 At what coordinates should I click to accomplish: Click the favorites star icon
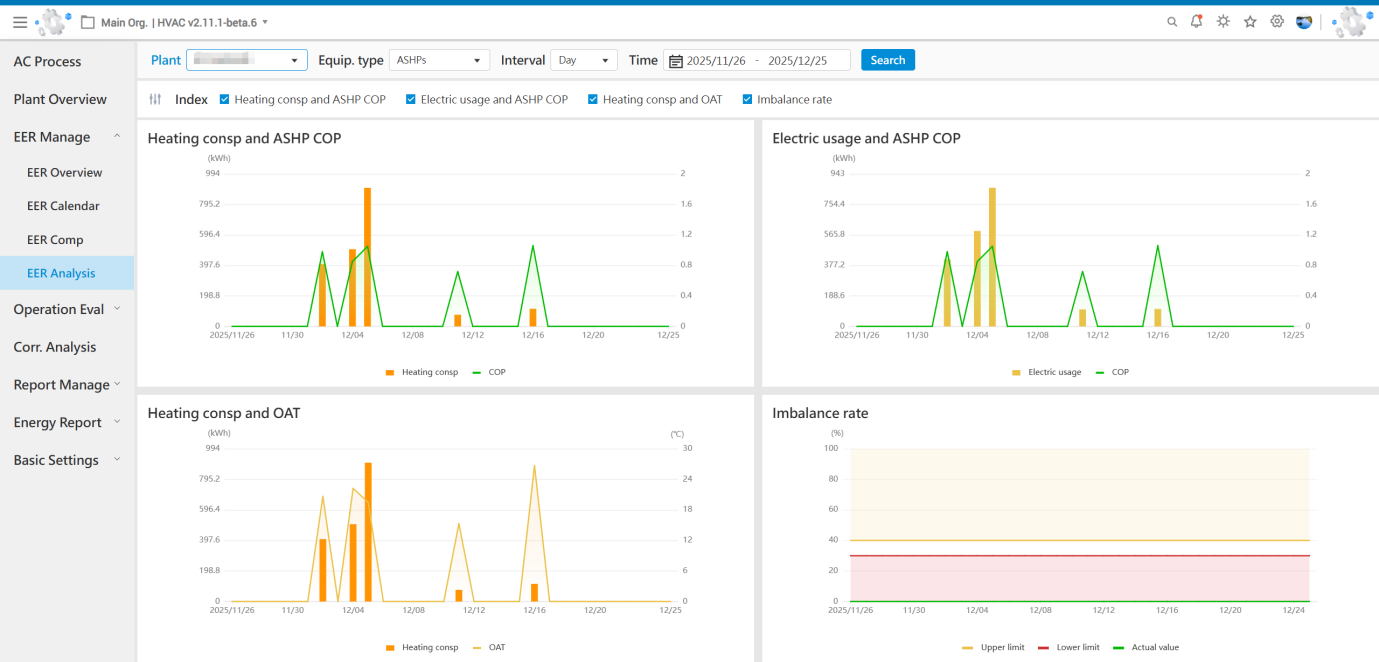[x=1250, y=22]
